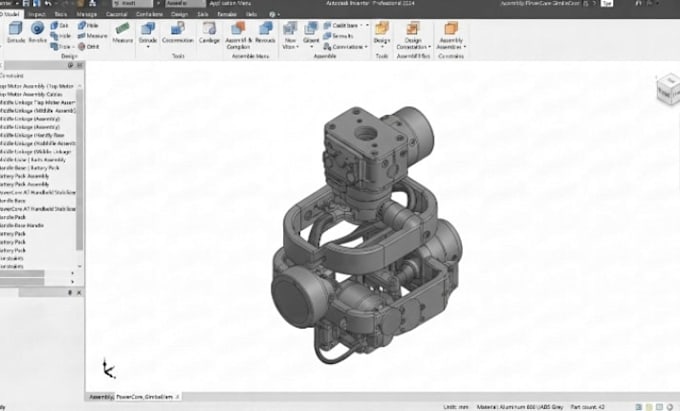
Task: Select the PowerCore_Gimbal document tab
Action: click(x=147, y=397)
